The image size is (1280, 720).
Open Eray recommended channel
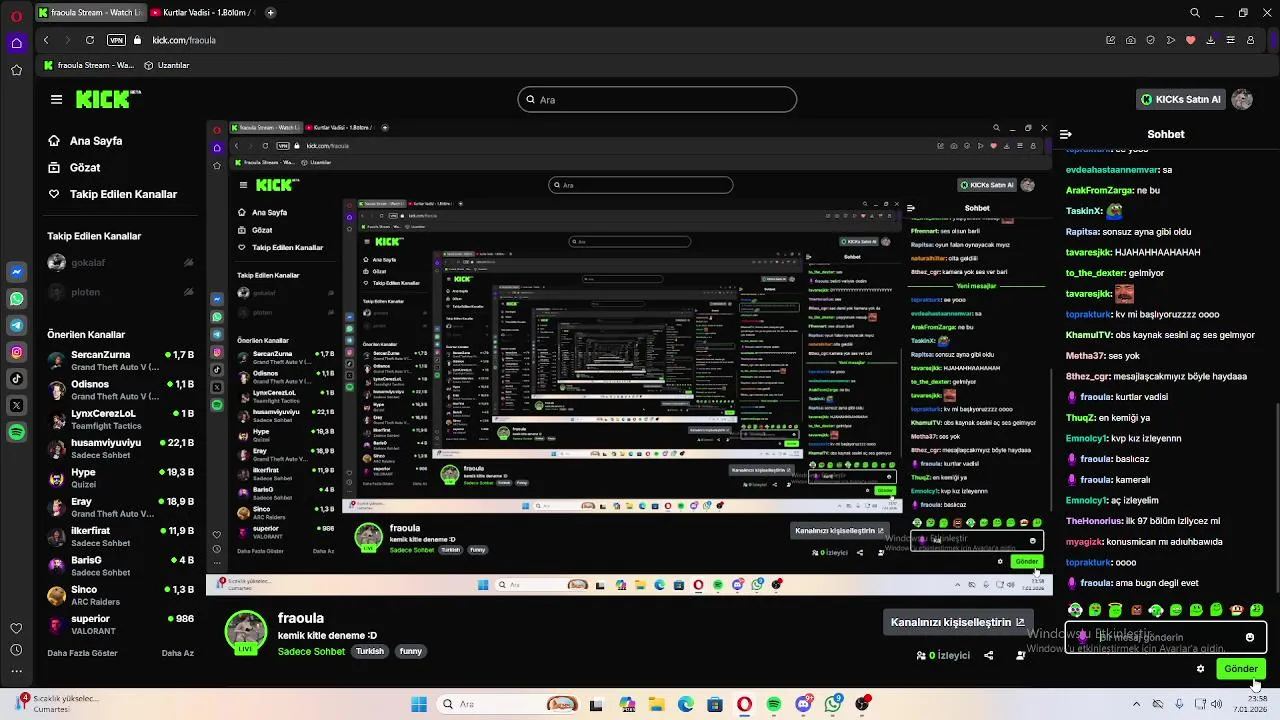coord(120,507)
